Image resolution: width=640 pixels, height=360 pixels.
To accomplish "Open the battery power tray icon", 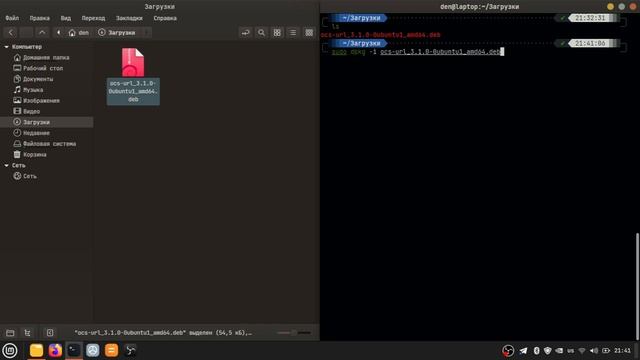I will pos(606,351).
